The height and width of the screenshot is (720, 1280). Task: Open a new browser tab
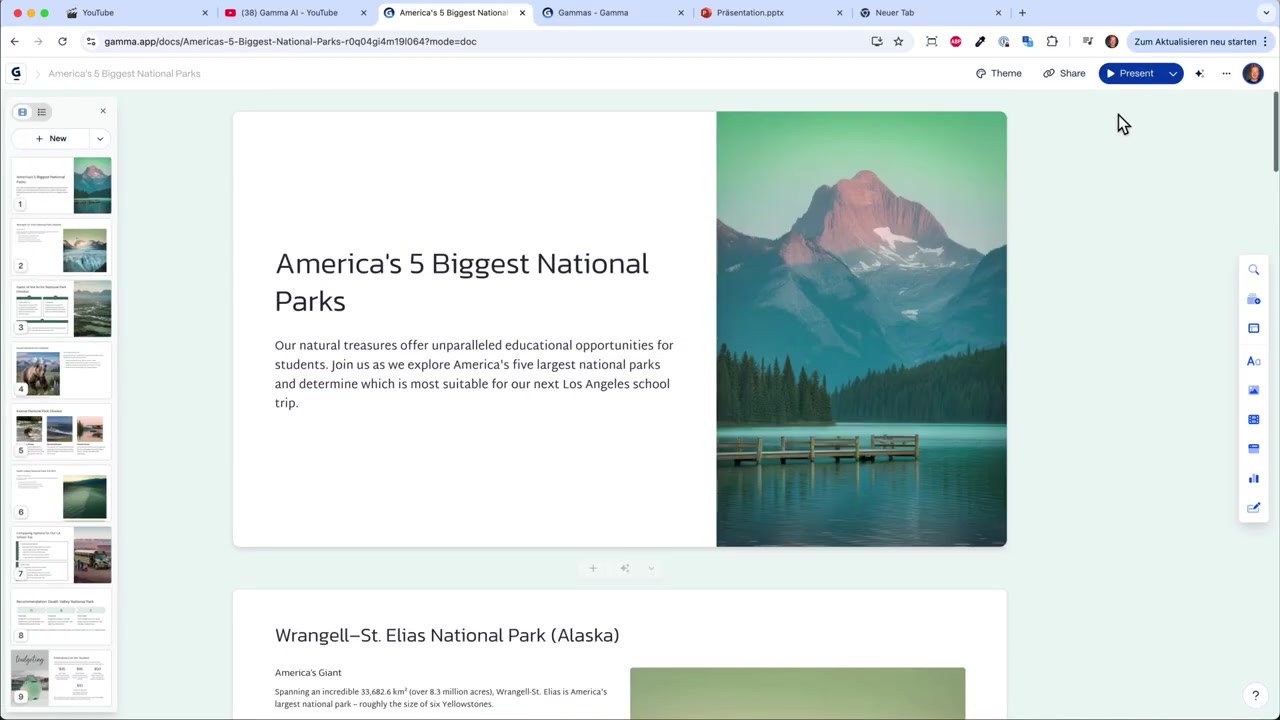click(1022, 13)
